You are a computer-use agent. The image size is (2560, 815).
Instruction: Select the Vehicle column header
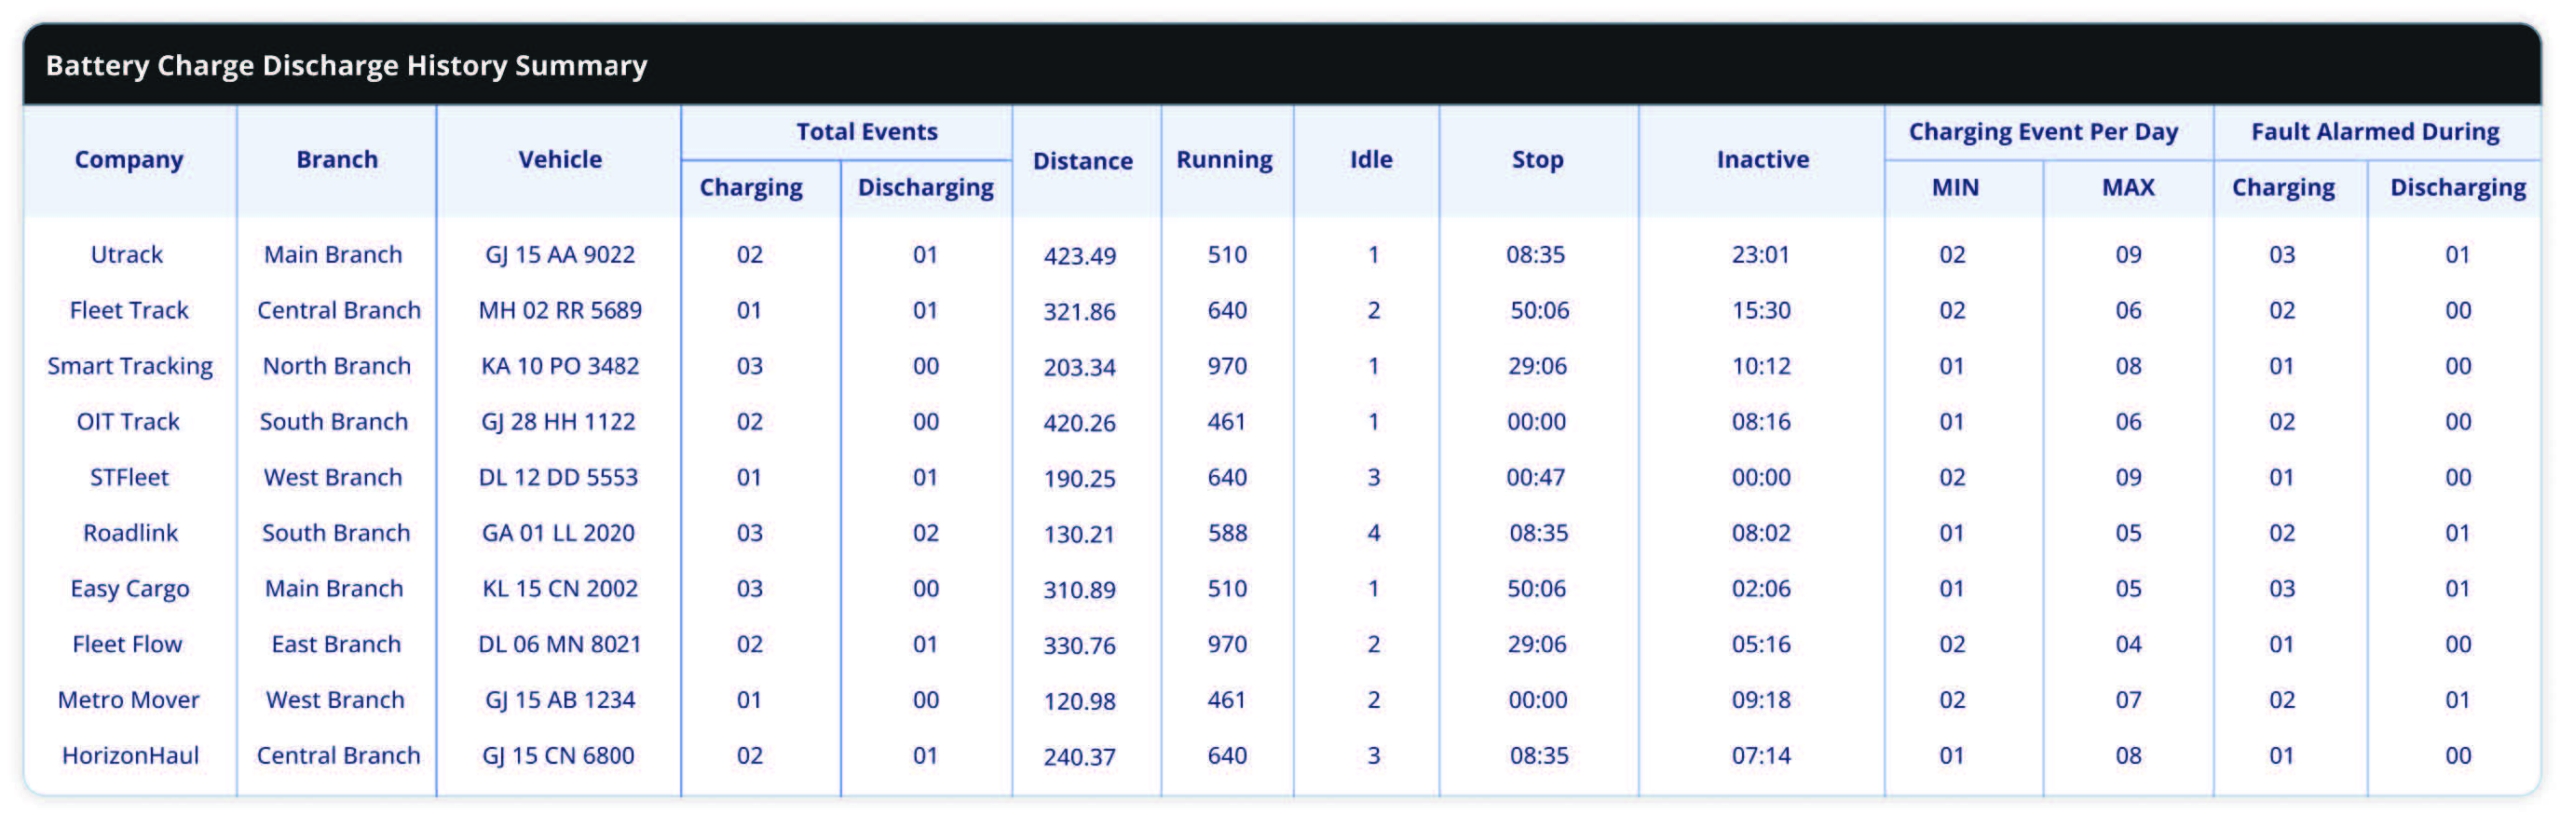click(560, 160)
